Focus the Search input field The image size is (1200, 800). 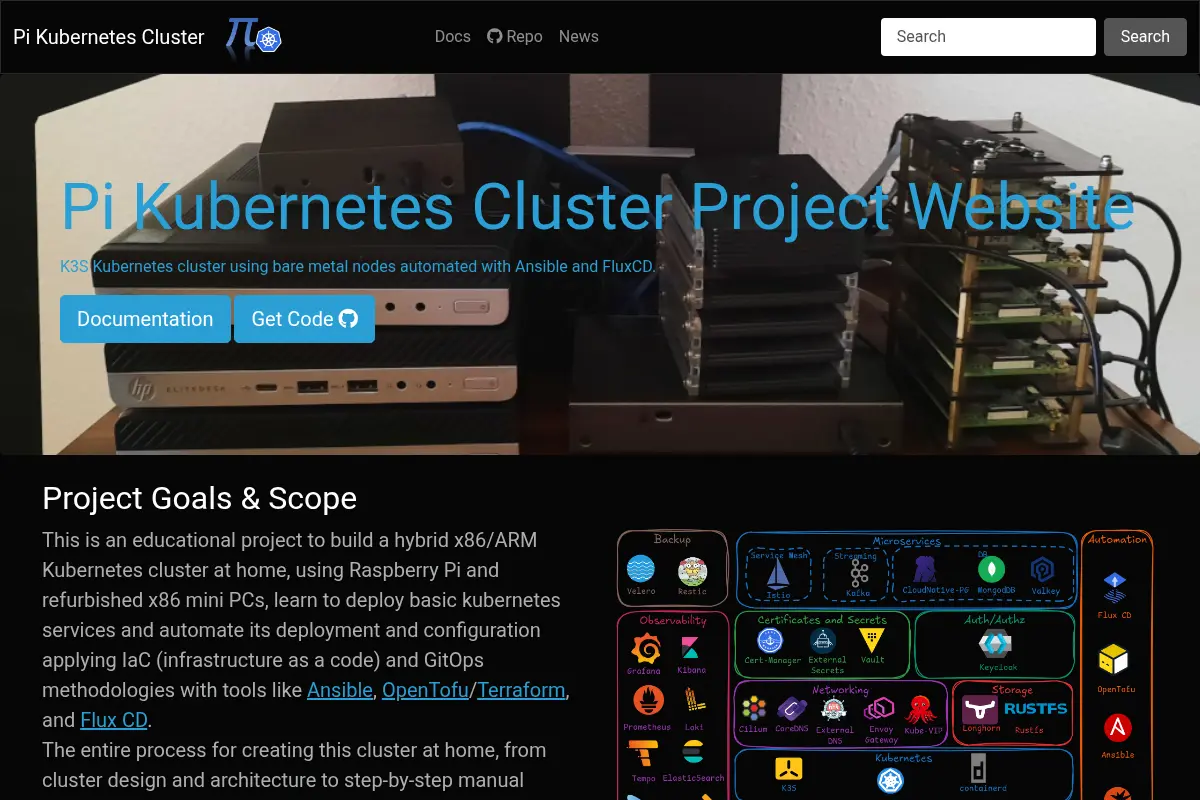click(988, 36)
